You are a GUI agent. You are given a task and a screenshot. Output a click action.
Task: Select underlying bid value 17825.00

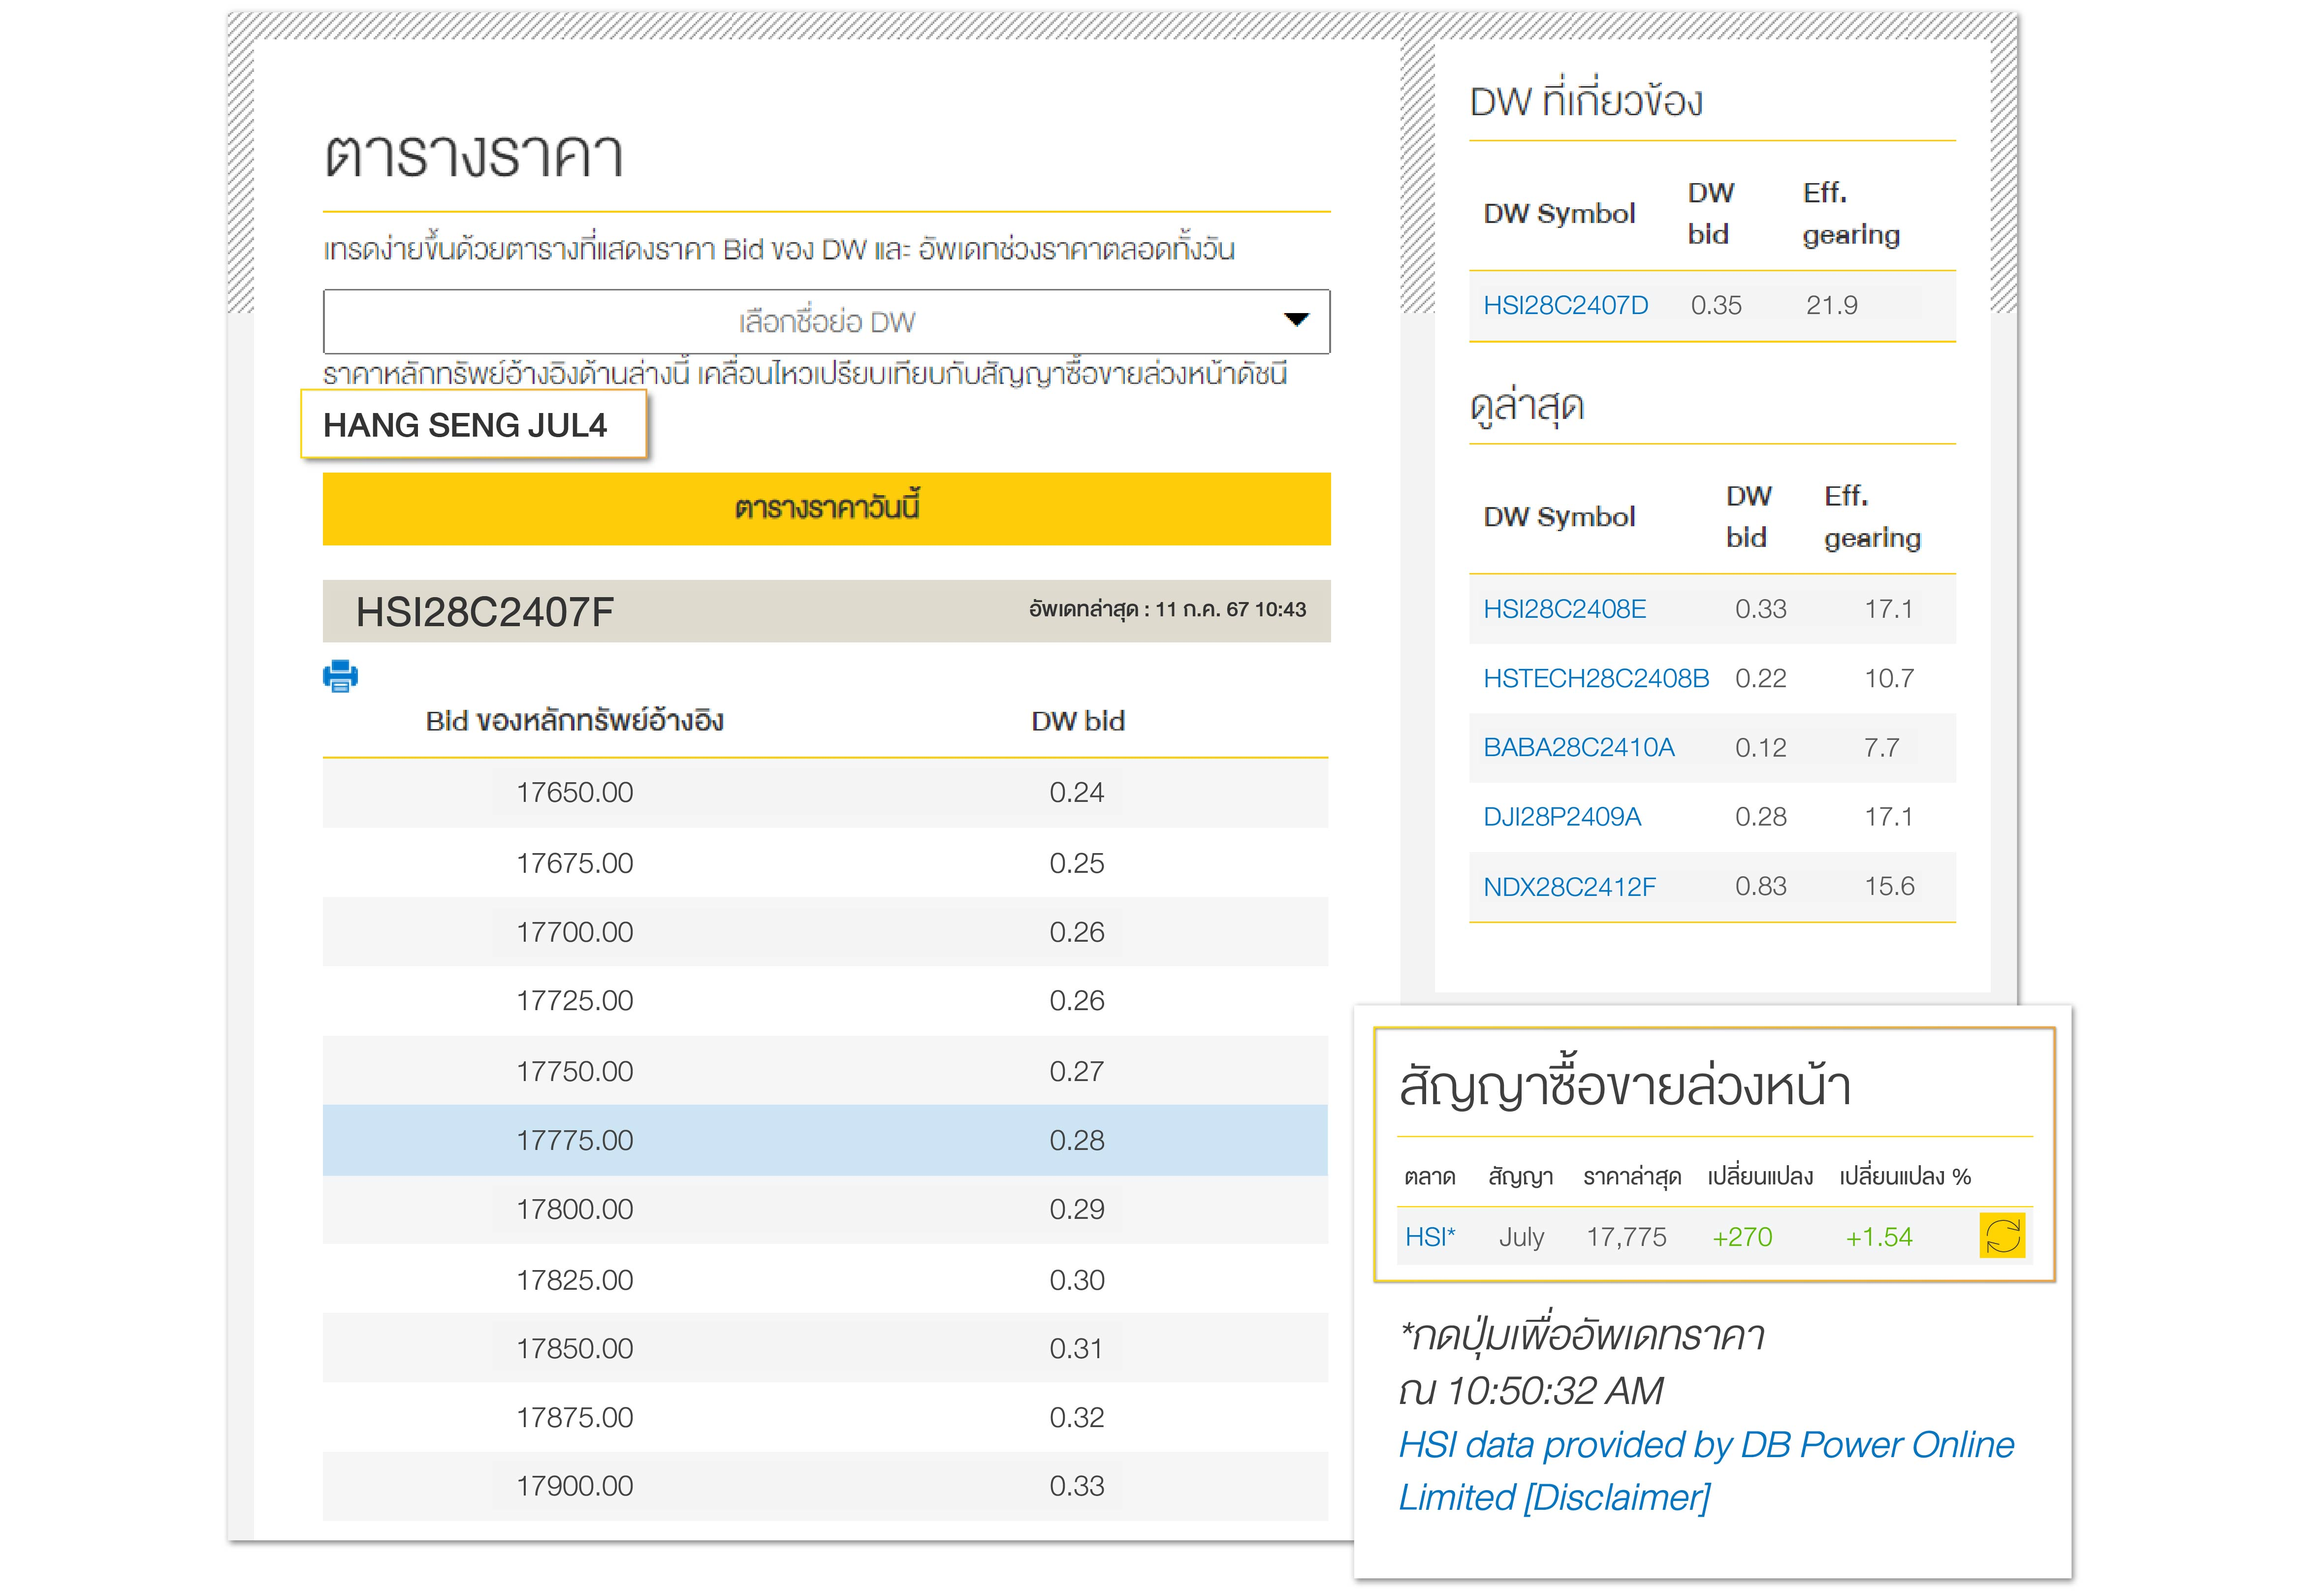point(574,1280)
